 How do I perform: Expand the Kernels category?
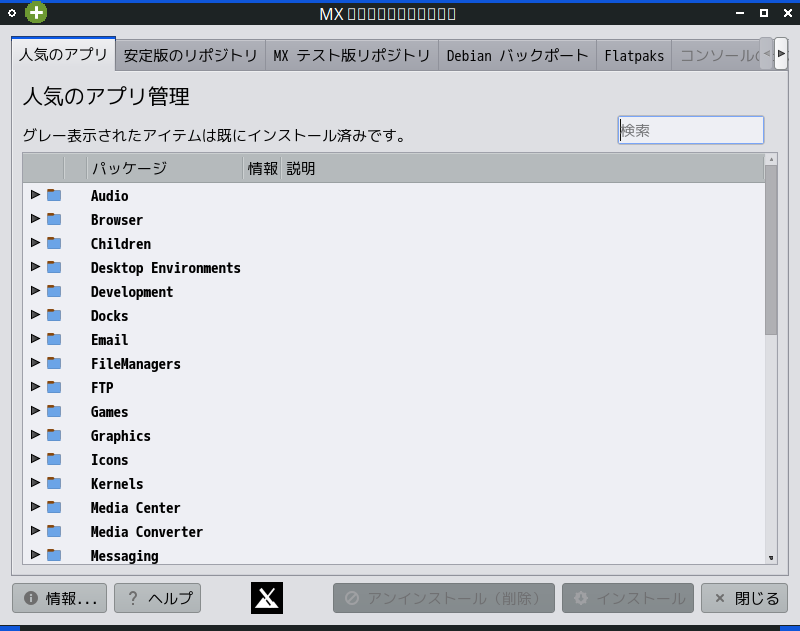[x=35, y=482]
